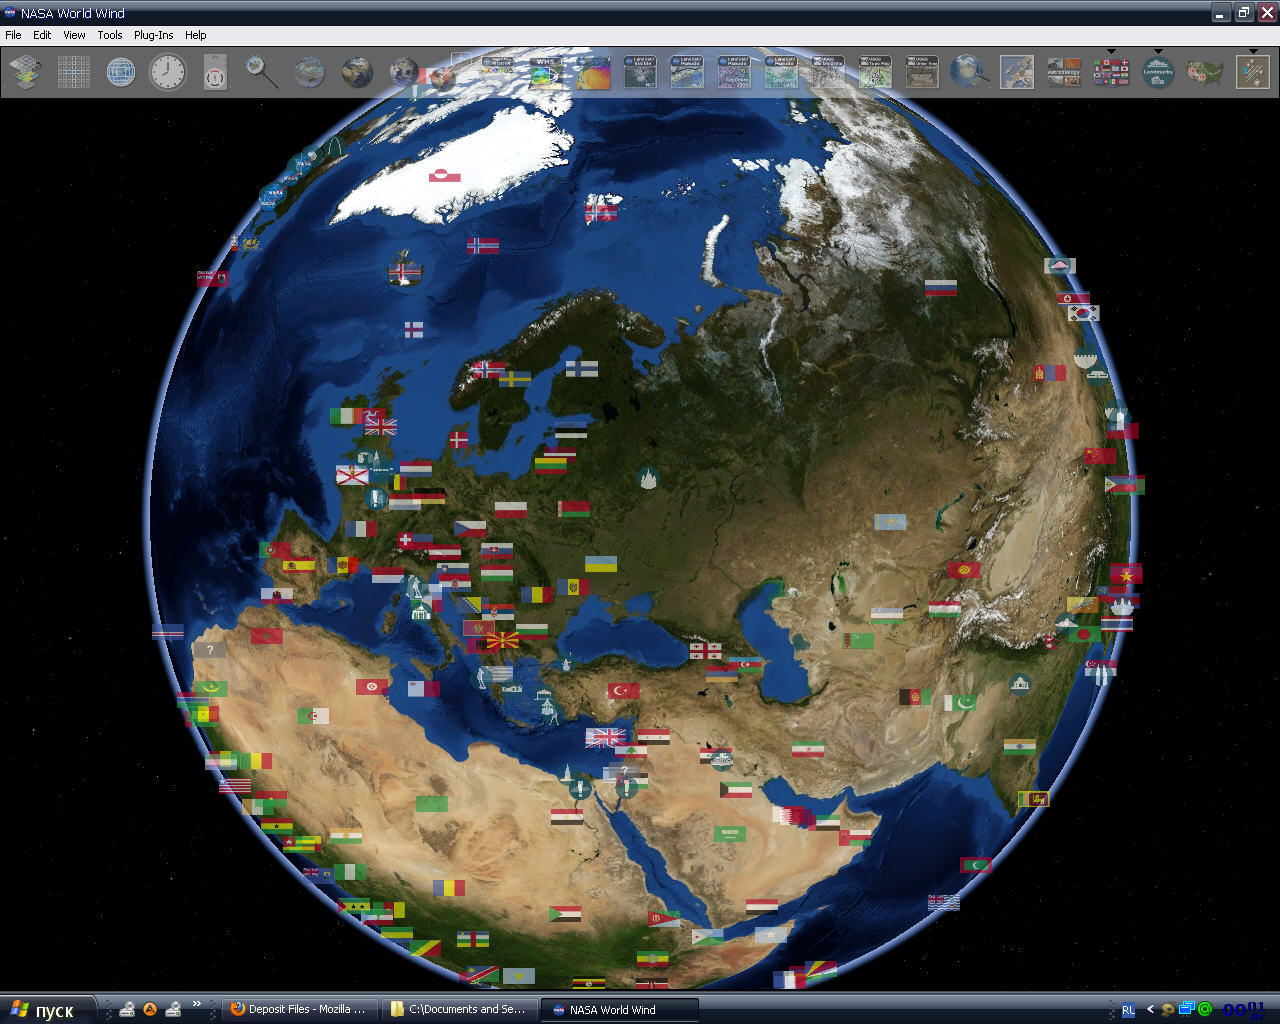Expand hidden tray icons arrow

(x=1150, y=1010)
